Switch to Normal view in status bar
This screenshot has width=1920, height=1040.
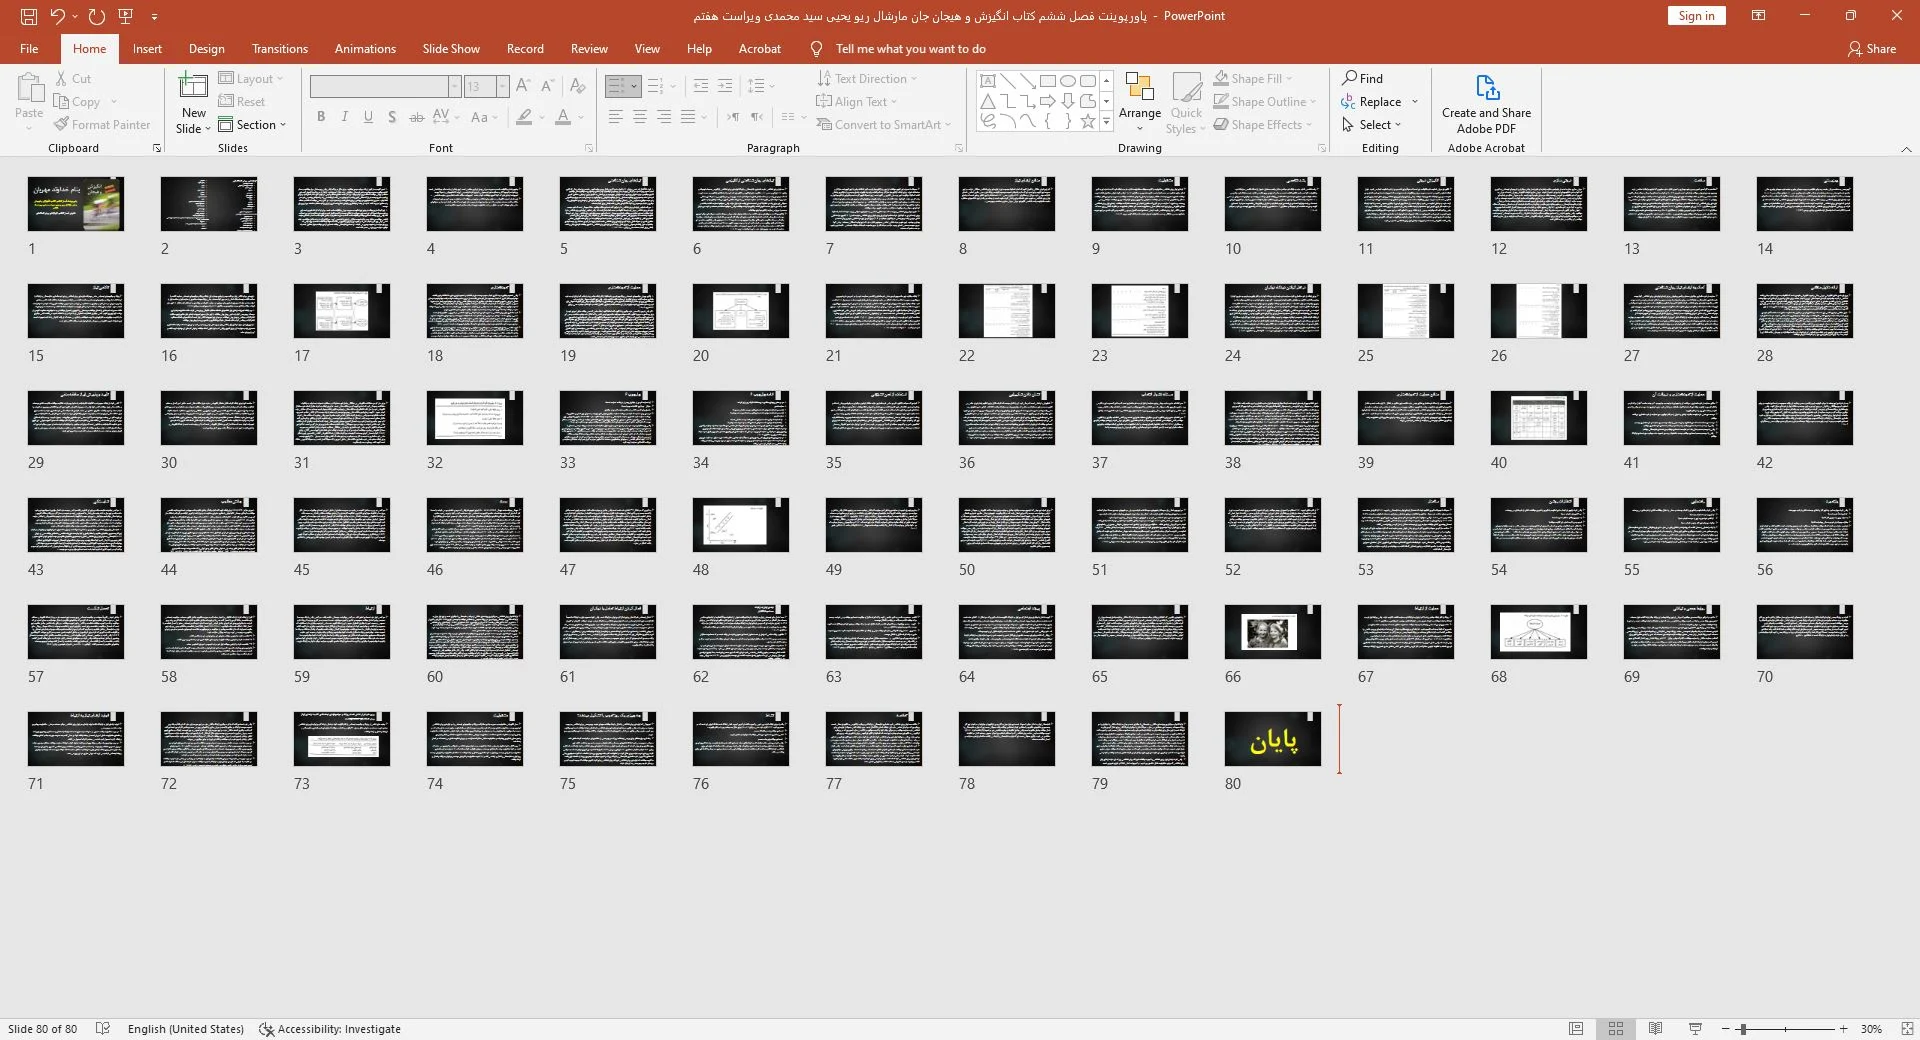click(x=1576, y=1029)
